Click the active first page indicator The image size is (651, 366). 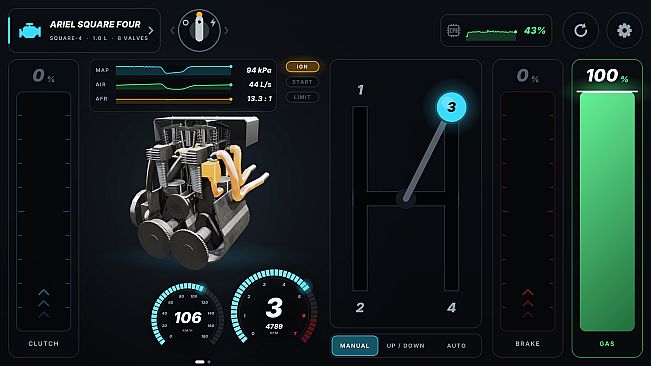pos(200,362)
